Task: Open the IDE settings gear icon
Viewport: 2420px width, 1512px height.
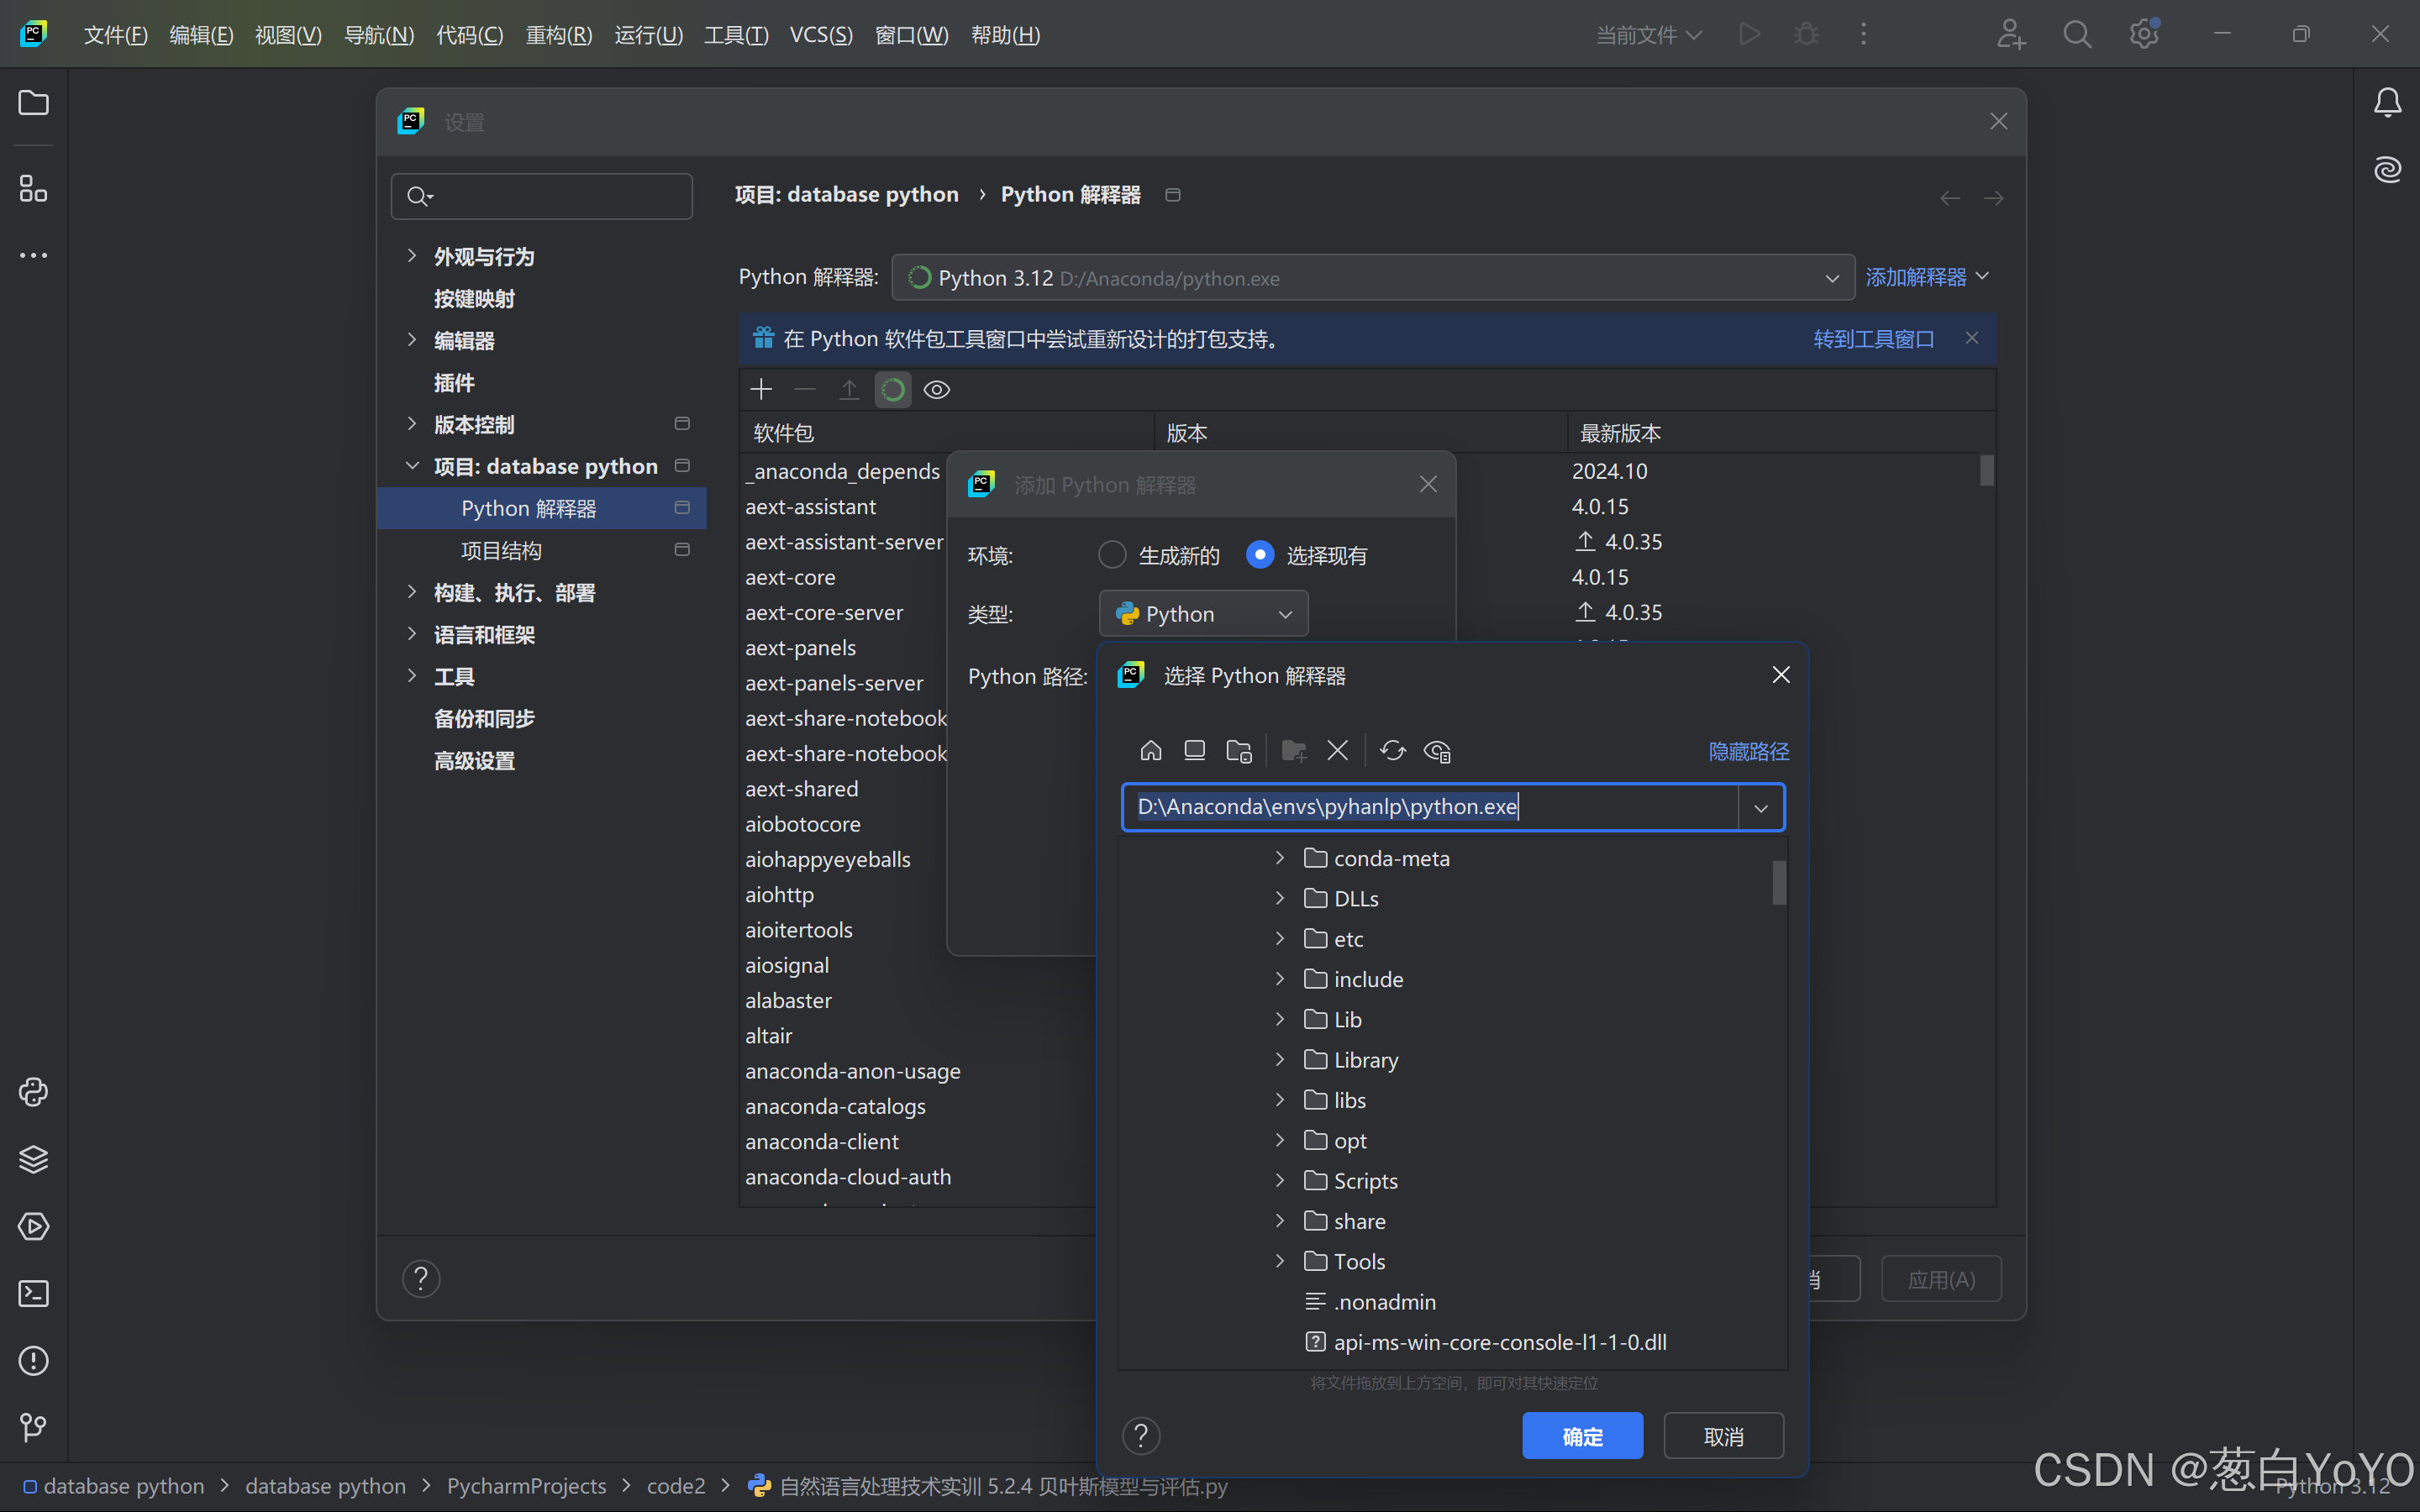Action: click(2143, 35)
